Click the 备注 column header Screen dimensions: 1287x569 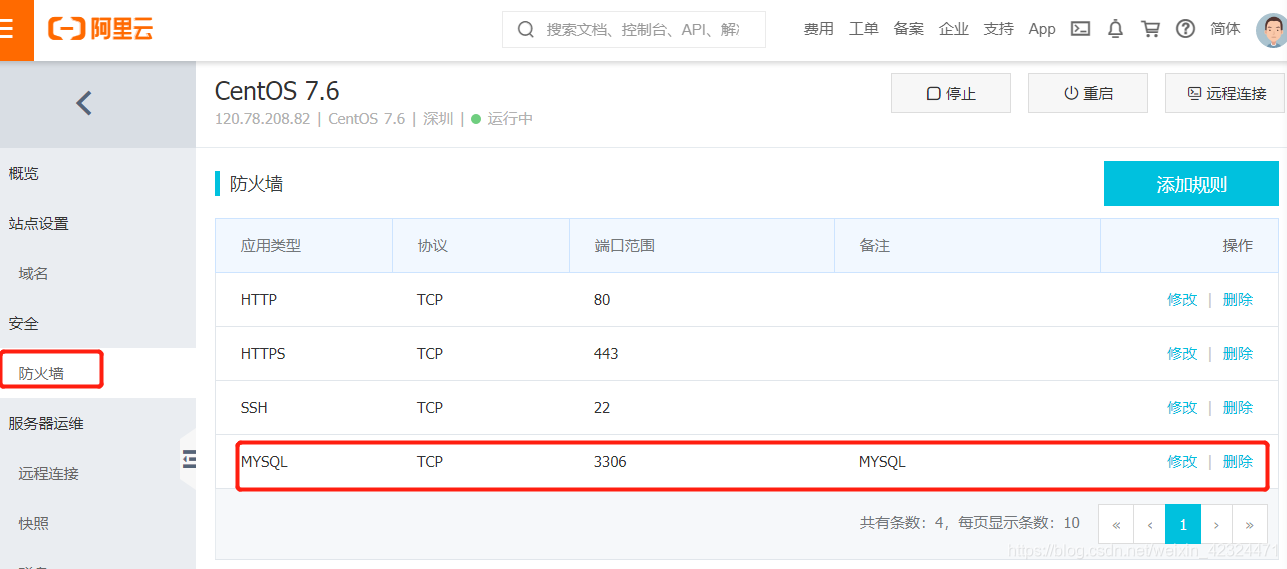coord(874,245)
